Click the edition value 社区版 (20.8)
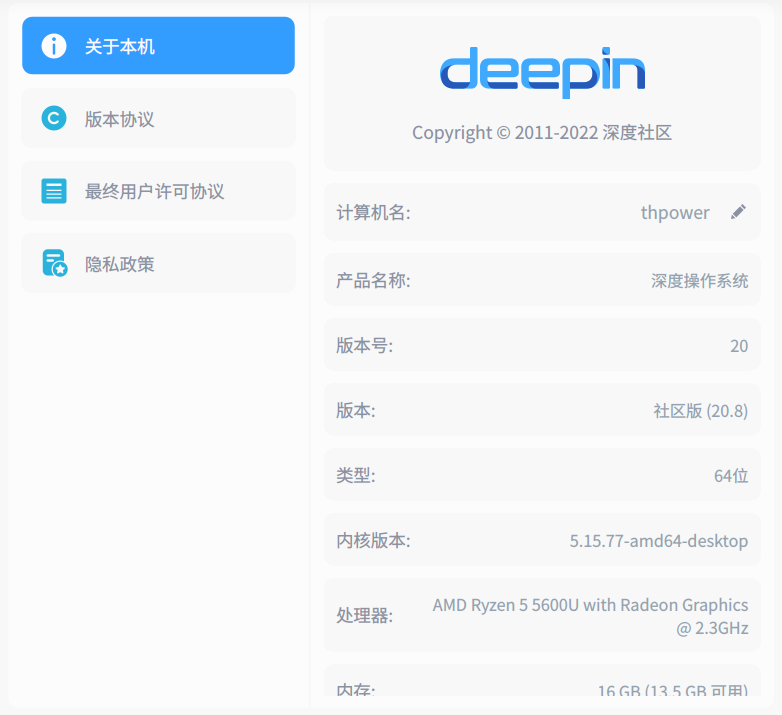 pos(701,411)
